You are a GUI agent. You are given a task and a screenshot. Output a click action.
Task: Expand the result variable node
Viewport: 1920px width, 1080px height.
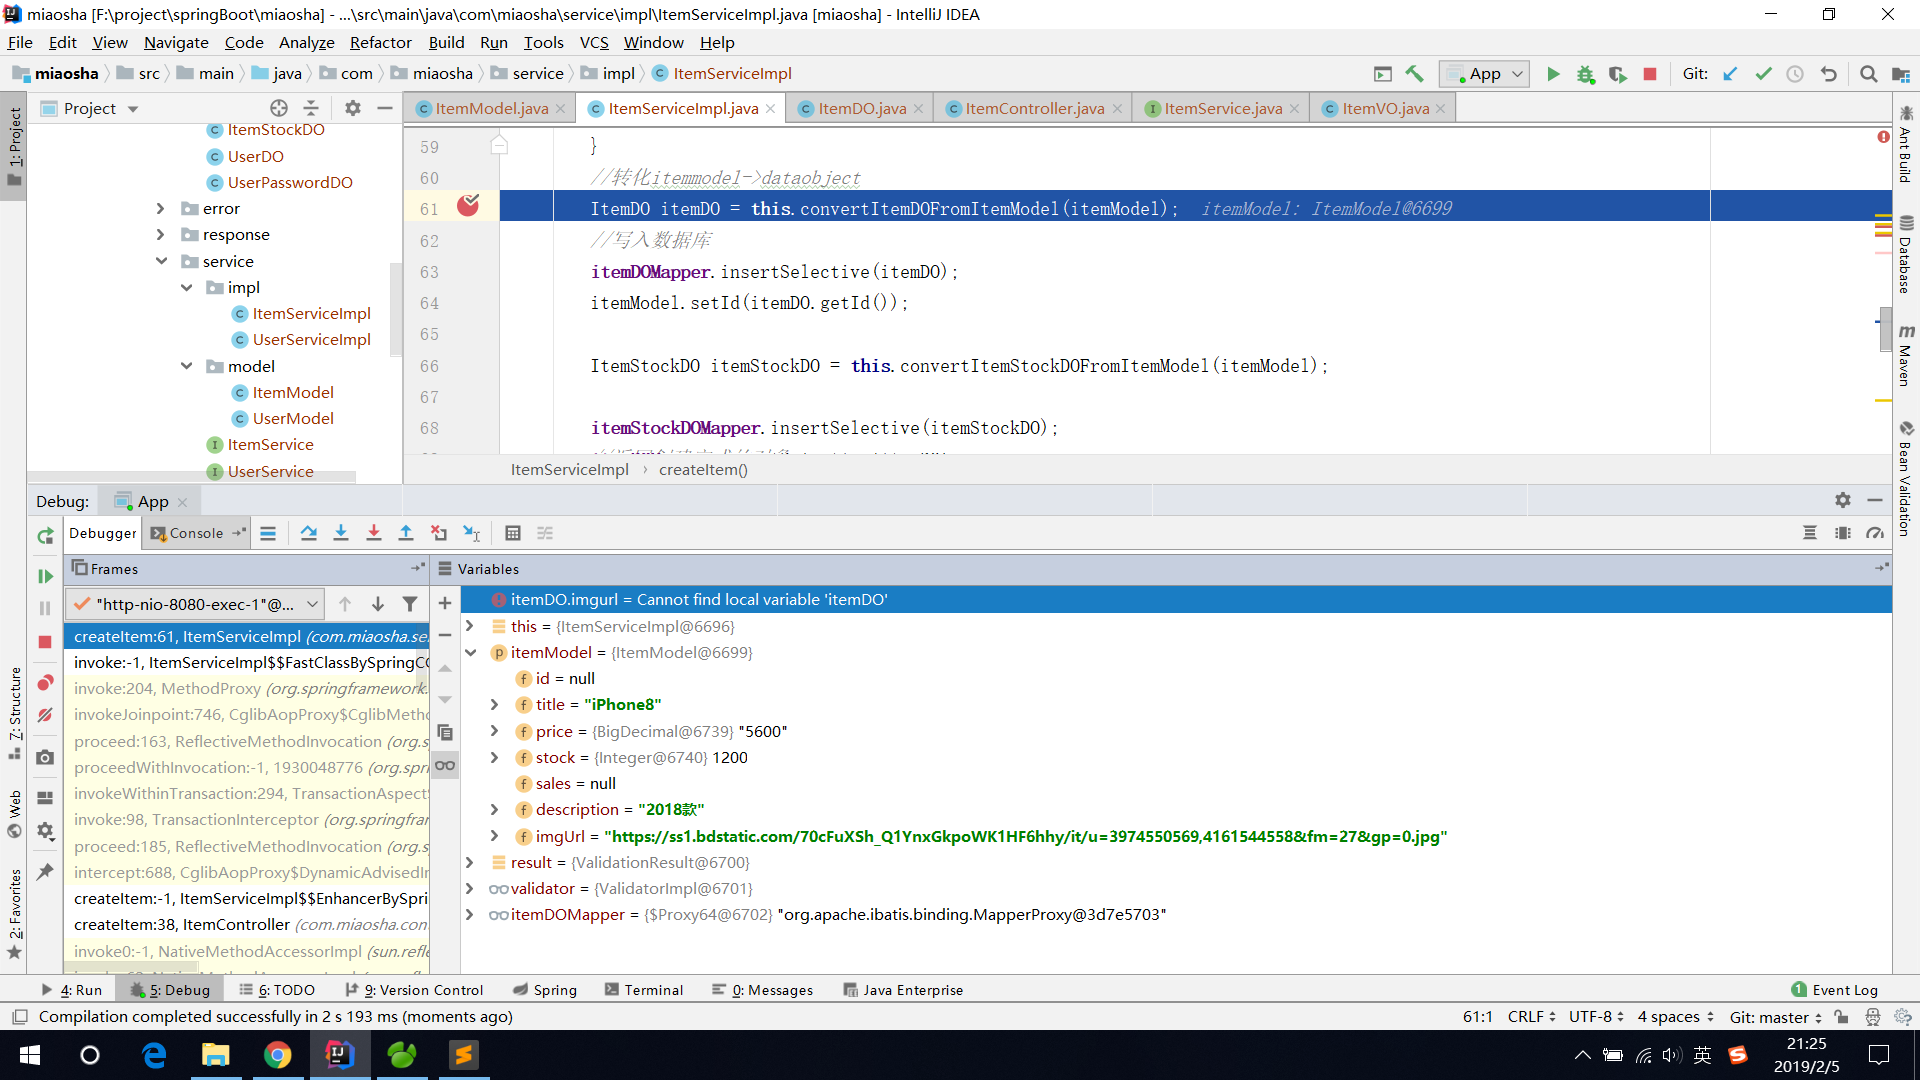tap(469, 862)
